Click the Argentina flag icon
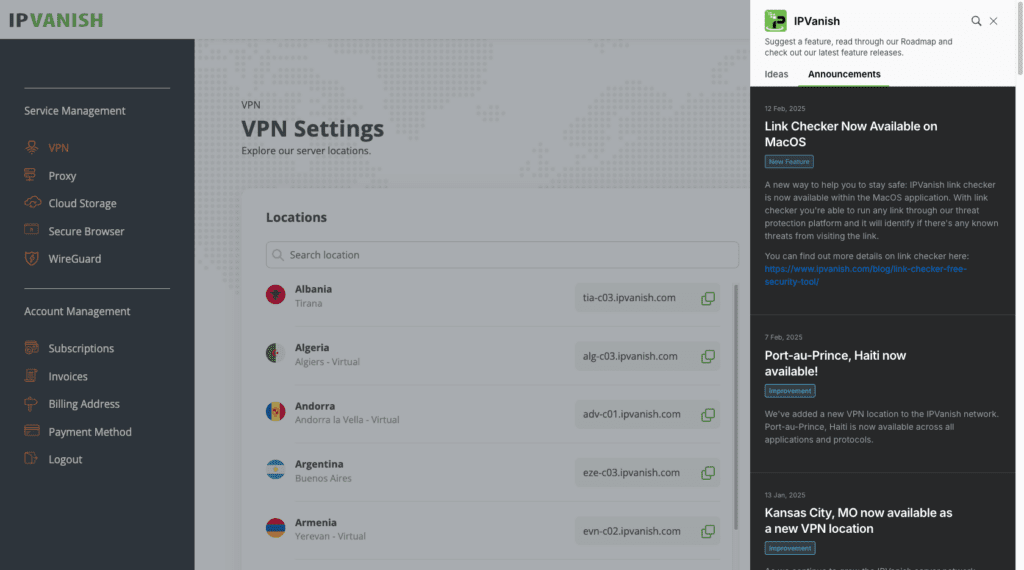The width and height of the screenshot is (1024, 570). coord(276,469)
